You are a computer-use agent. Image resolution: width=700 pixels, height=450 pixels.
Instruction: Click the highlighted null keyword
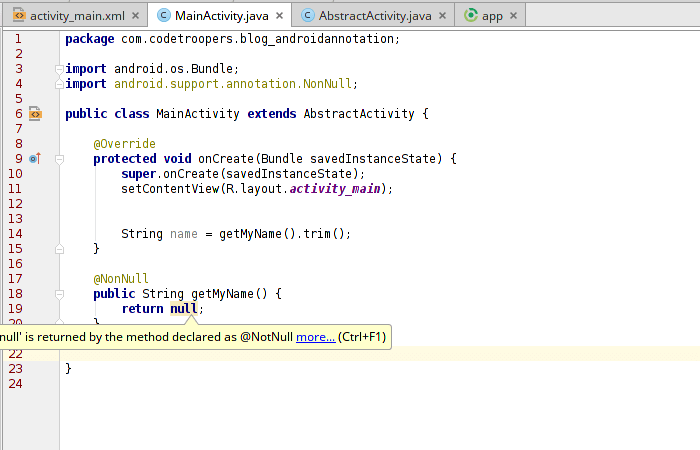pyautogui.click(x=183, y=309)
